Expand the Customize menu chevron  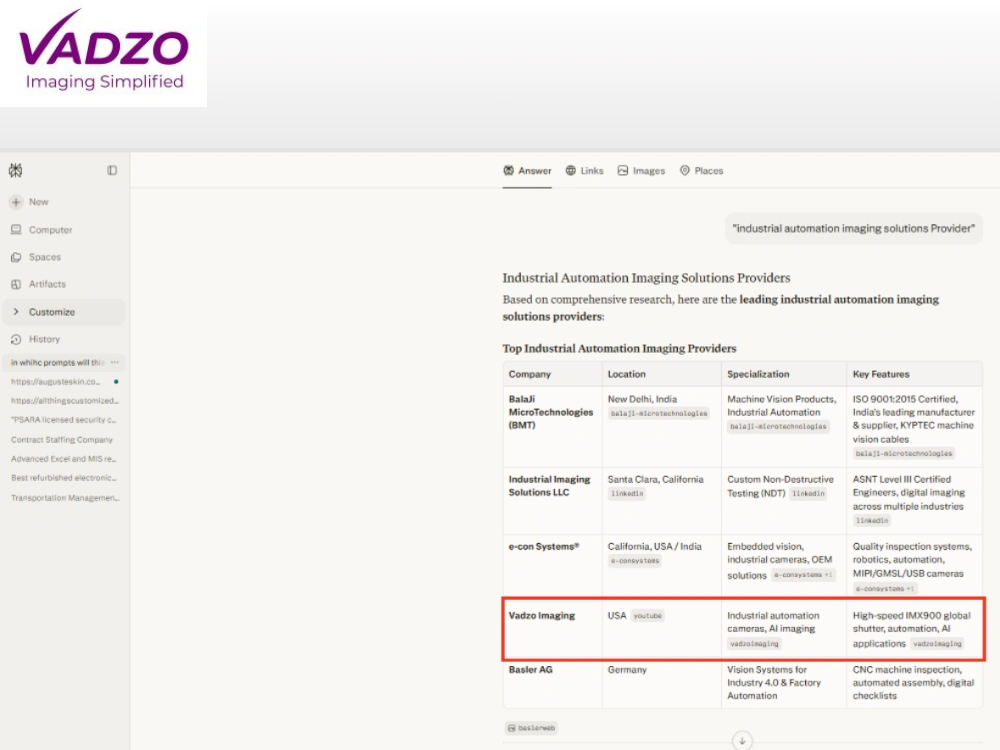[x=16, y=312]
